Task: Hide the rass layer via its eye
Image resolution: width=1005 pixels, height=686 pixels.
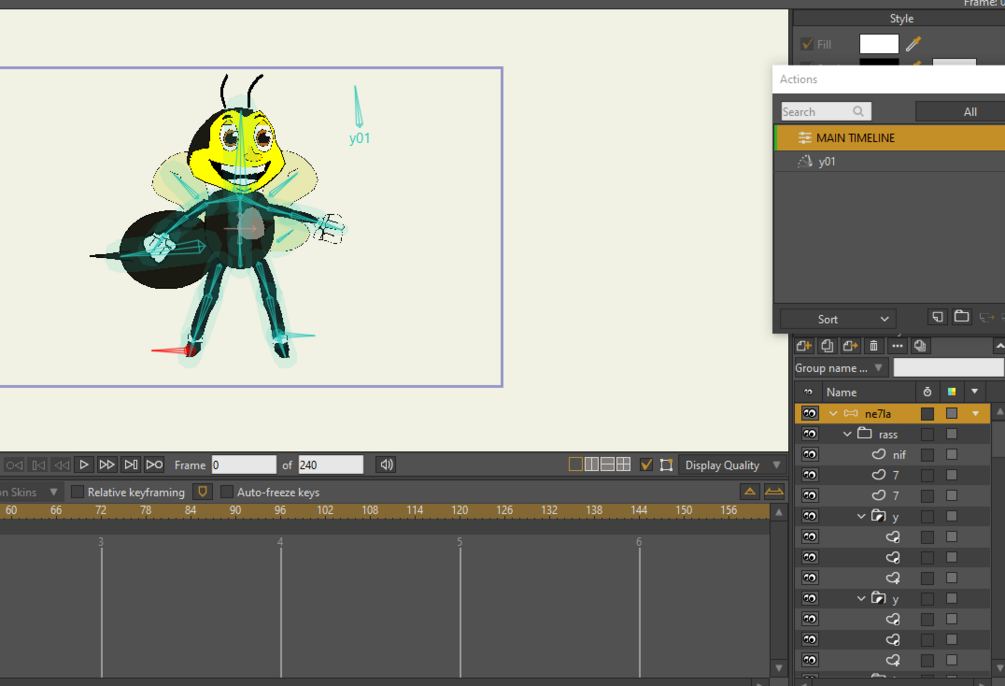Action: click(x=810, y=434)
